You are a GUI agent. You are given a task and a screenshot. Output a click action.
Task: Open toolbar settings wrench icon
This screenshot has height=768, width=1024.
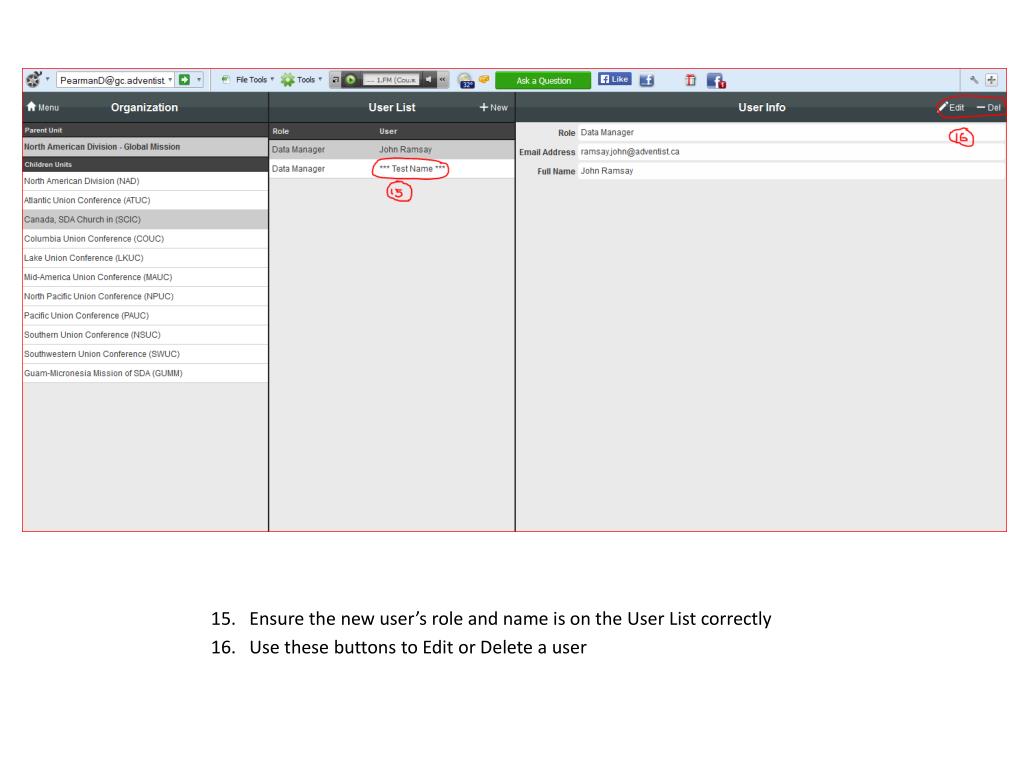[974, 80]
